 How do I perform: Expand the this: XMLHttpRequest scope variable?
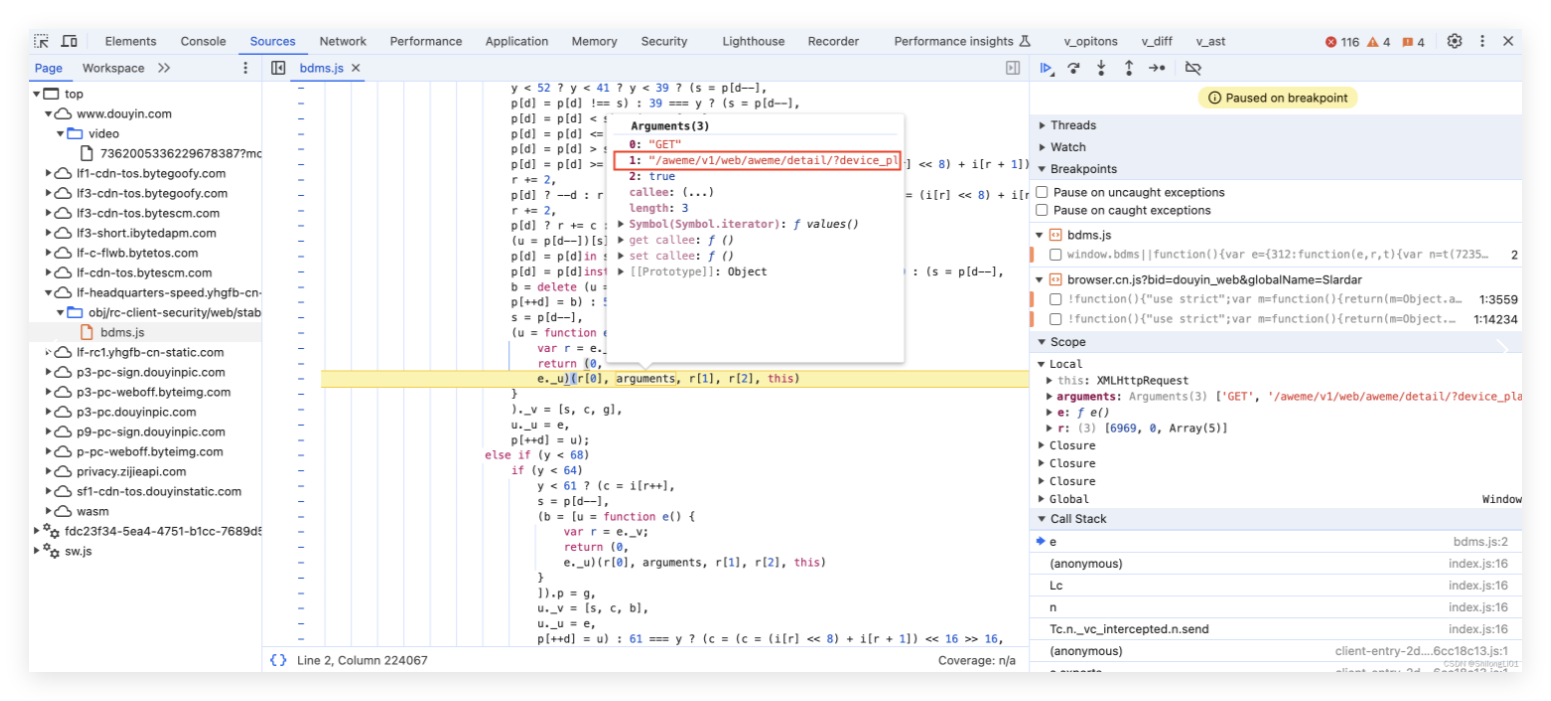pyautogui.click(x=1048, y=380)
